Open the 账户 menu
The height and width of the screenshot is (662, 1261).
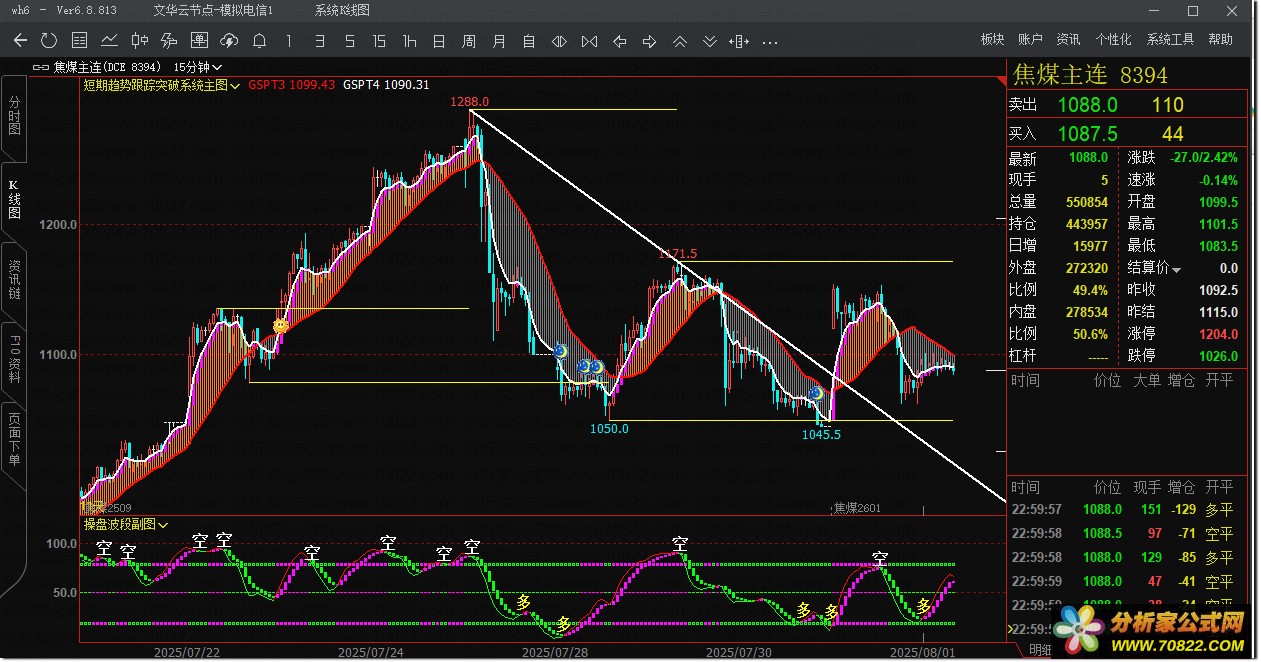(1030, 40)
